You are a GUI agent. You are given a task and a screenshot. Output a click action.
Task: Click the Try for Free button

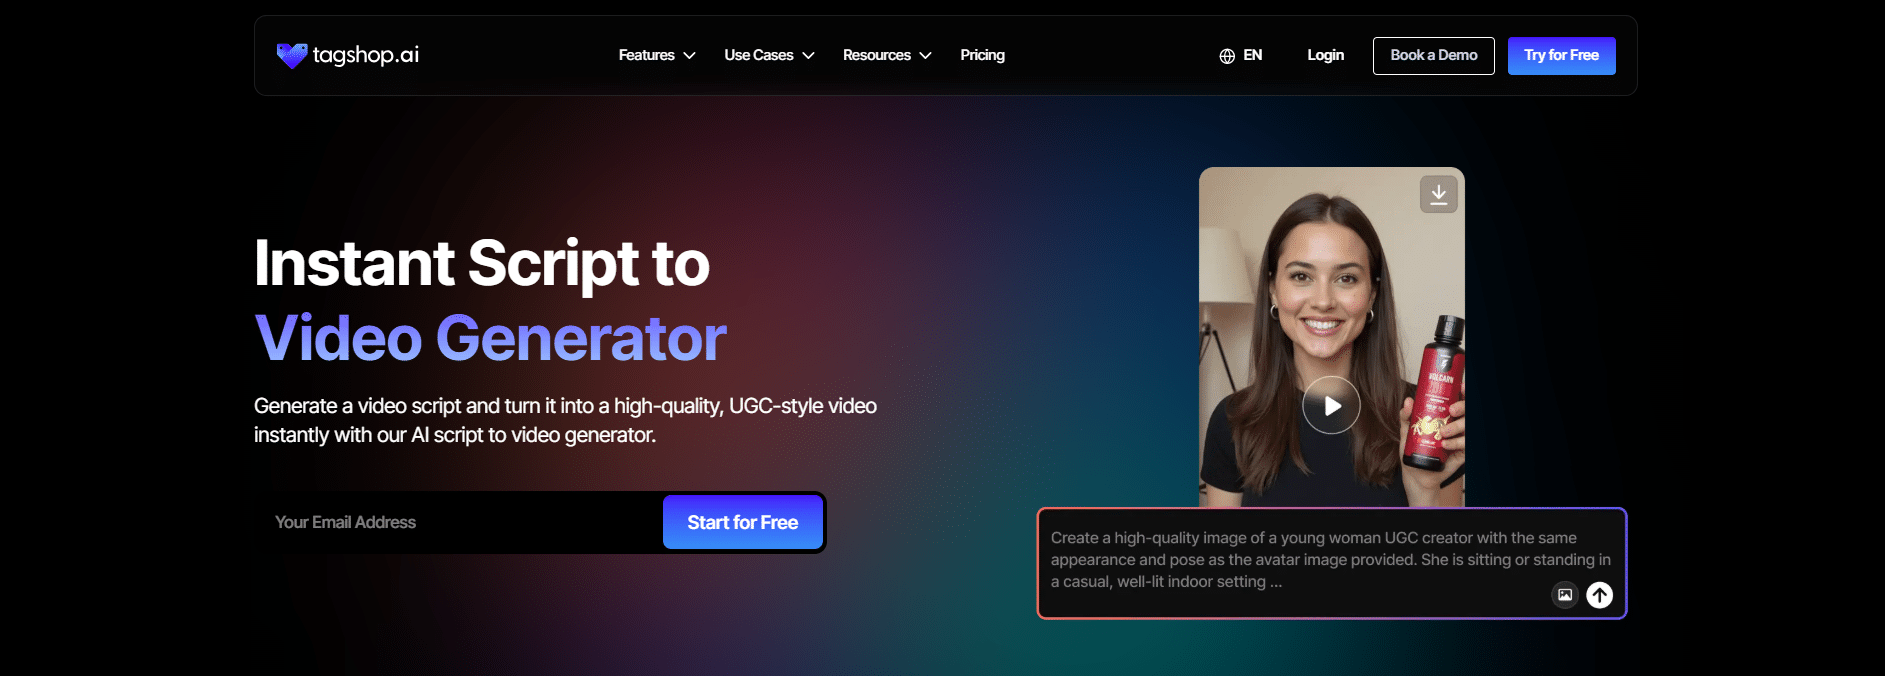coord(1561,55)
